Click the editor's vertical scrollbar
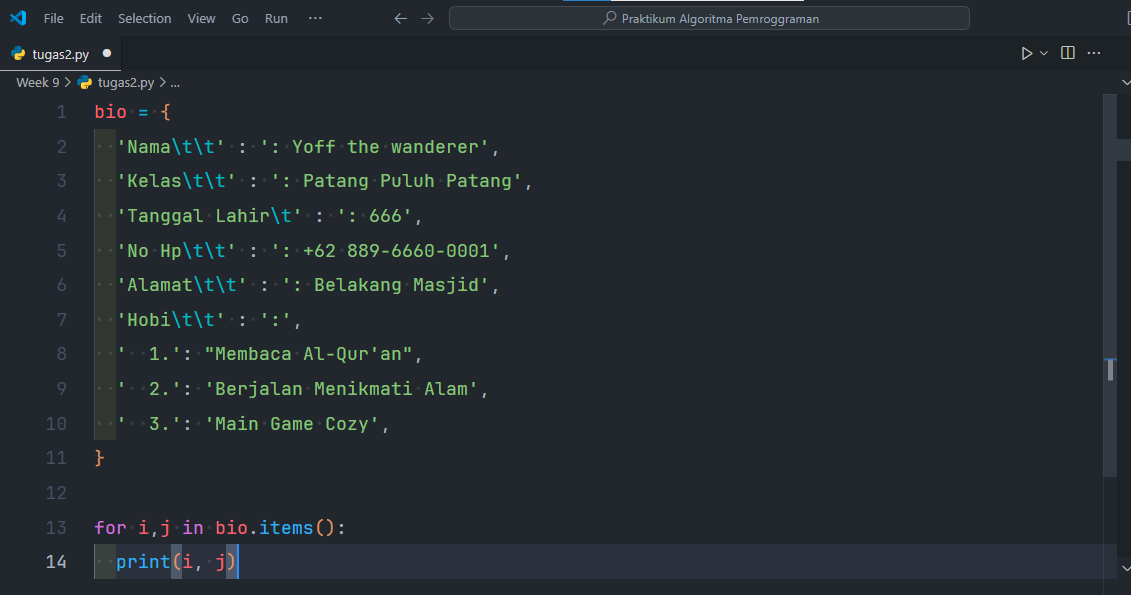 pos(1110,250)
